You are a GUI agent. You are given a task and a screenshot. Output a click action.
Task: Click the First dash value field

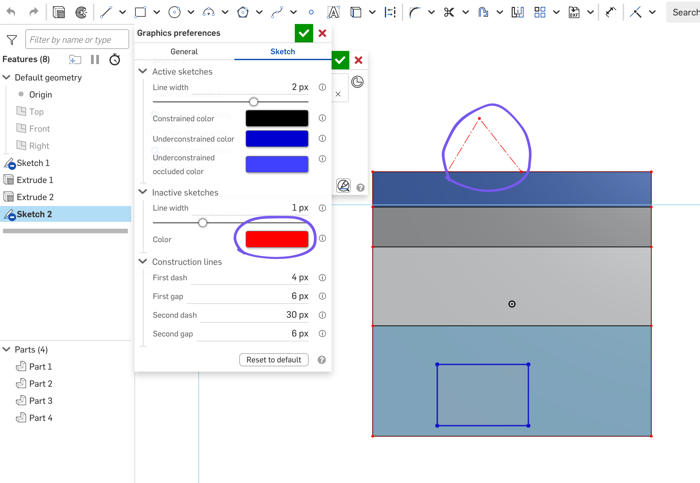tap(250, 278)
